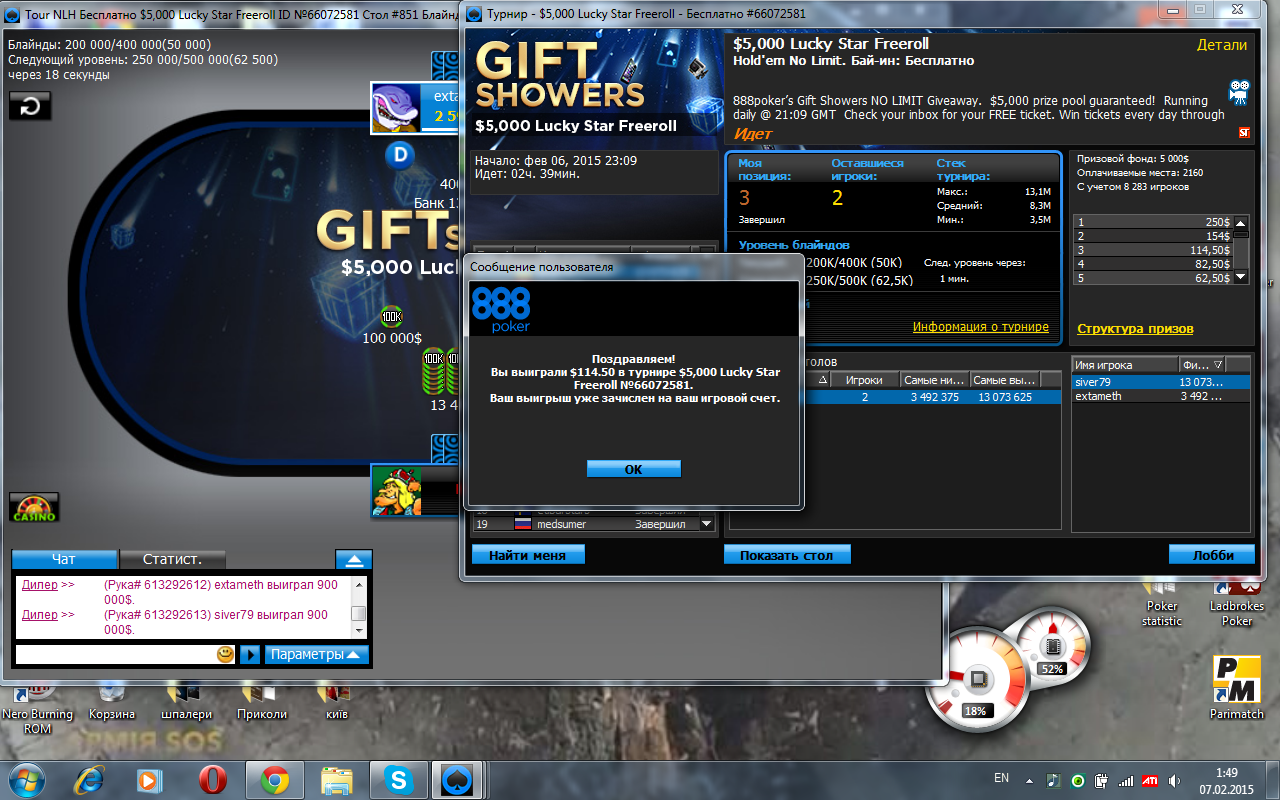
Task: Click the chat scrollbar up arrow
Action: (359, 584)
